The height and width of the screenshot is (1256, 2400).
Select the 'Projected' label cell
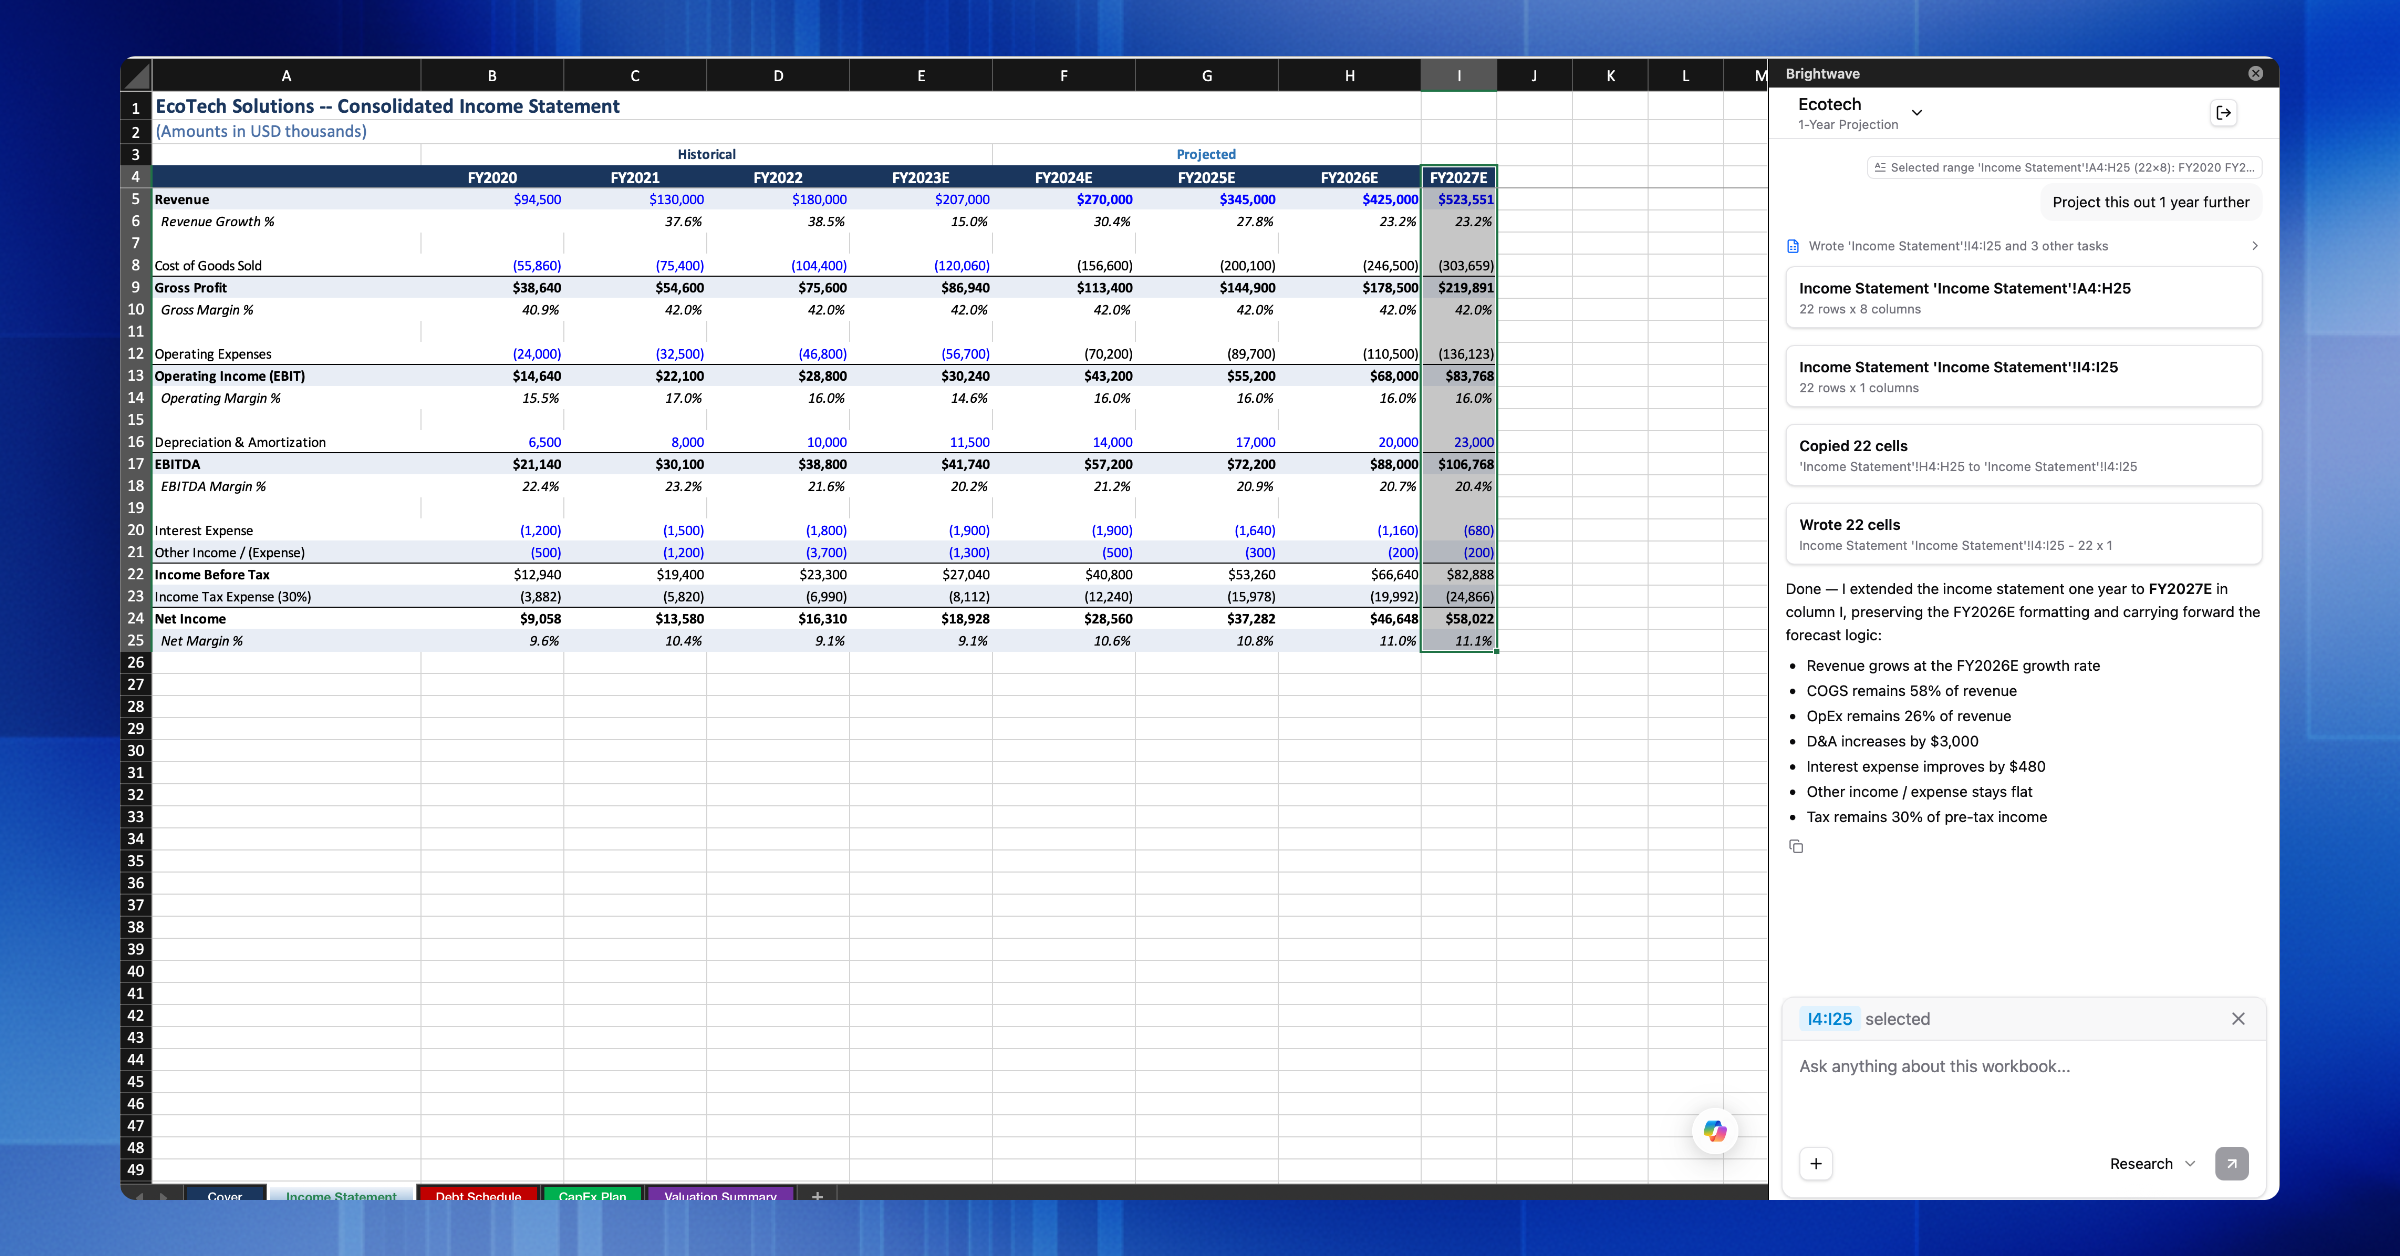(1205, 154)
